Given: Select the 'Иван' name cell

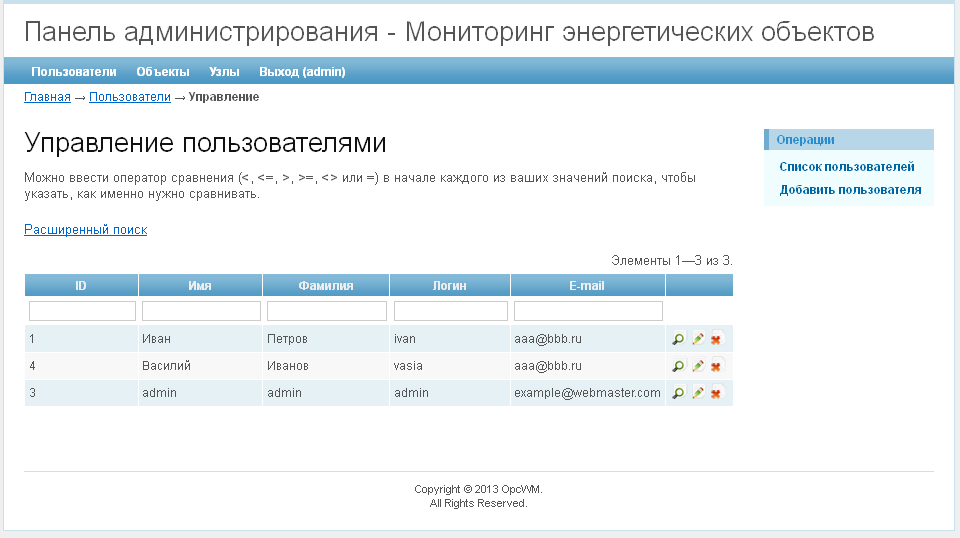Looking at the screenshot, I should [200, 338].
